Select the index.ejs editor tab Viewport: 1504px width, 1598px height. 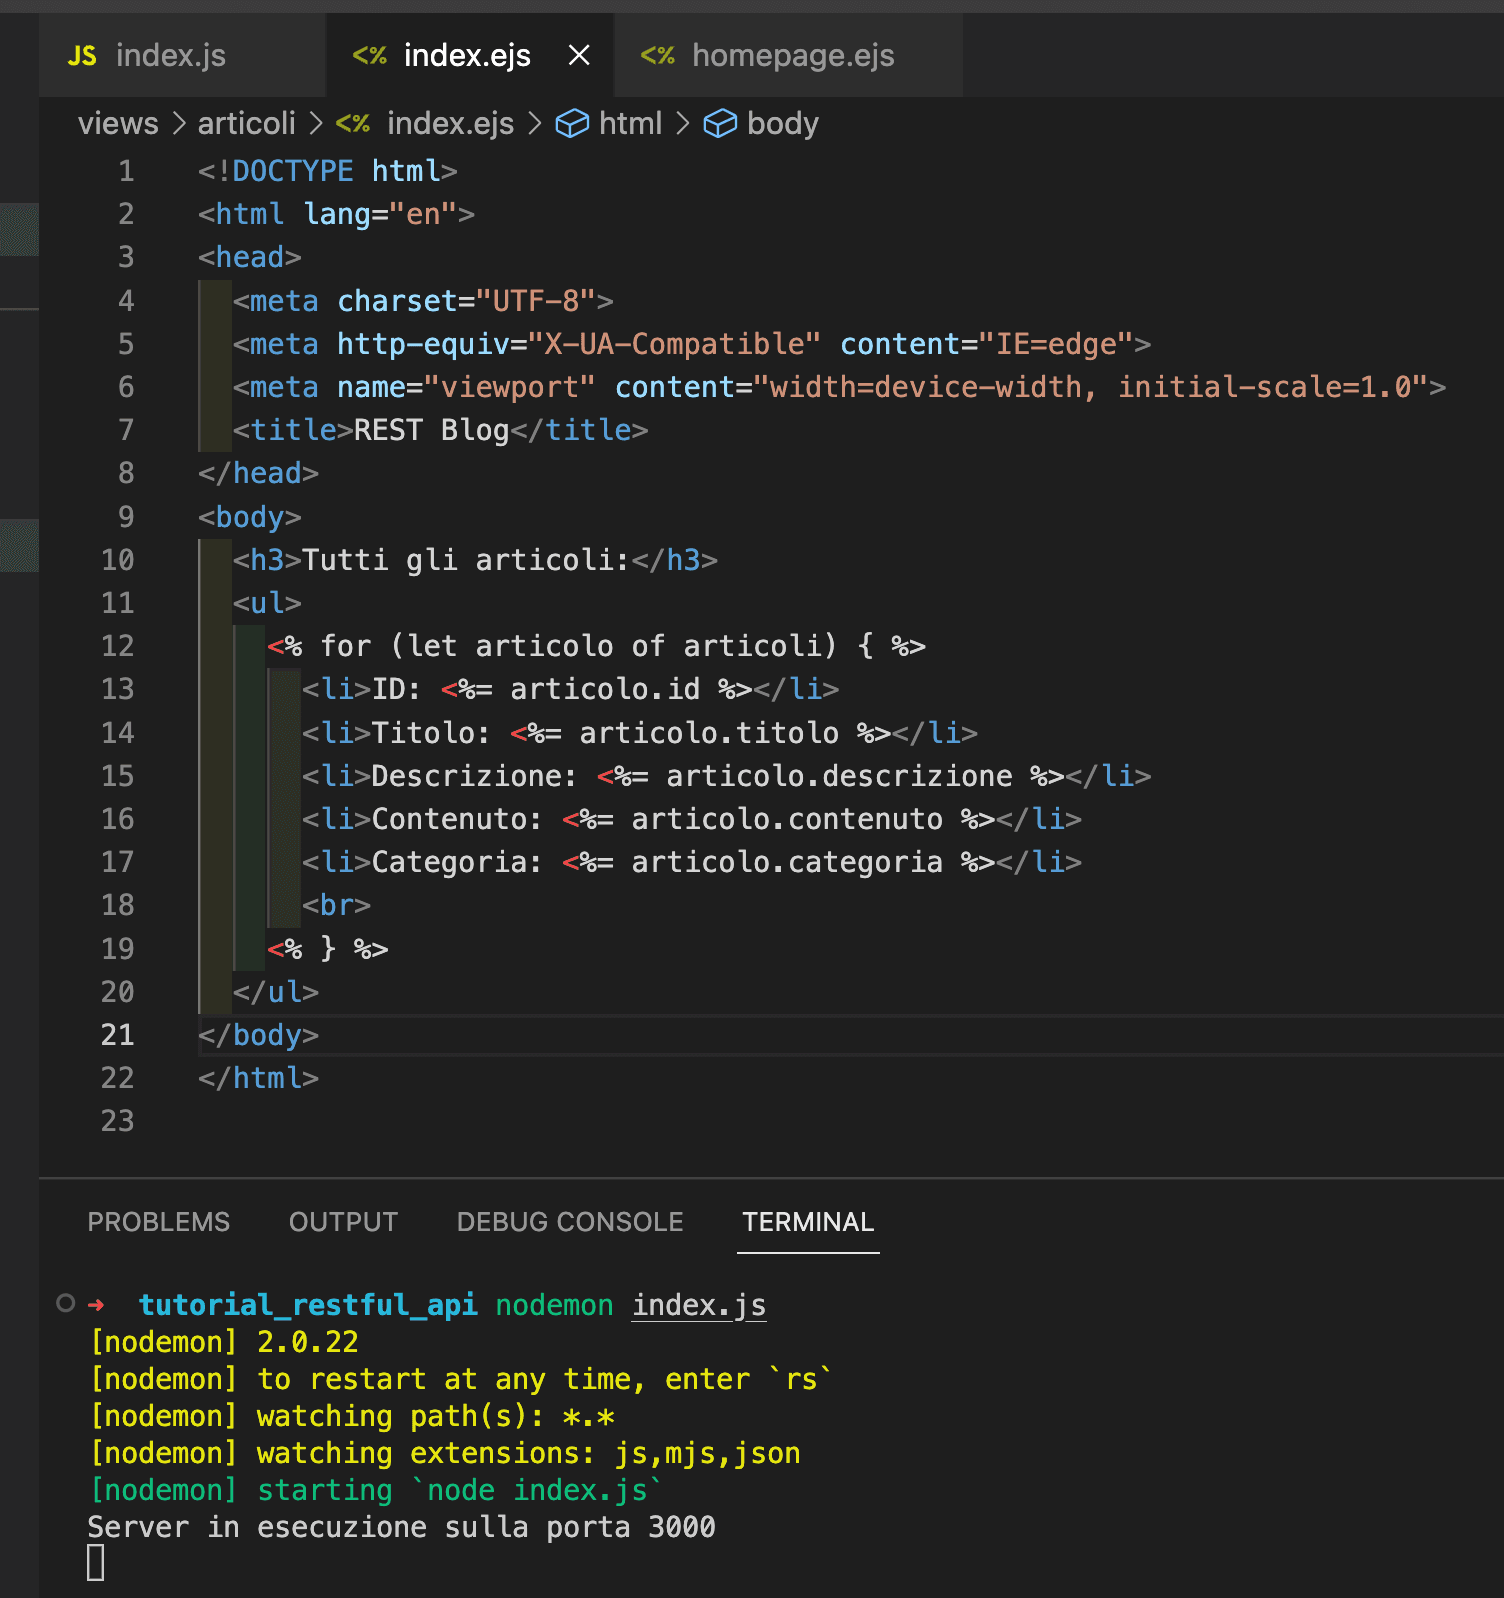(x=468, y=55)
